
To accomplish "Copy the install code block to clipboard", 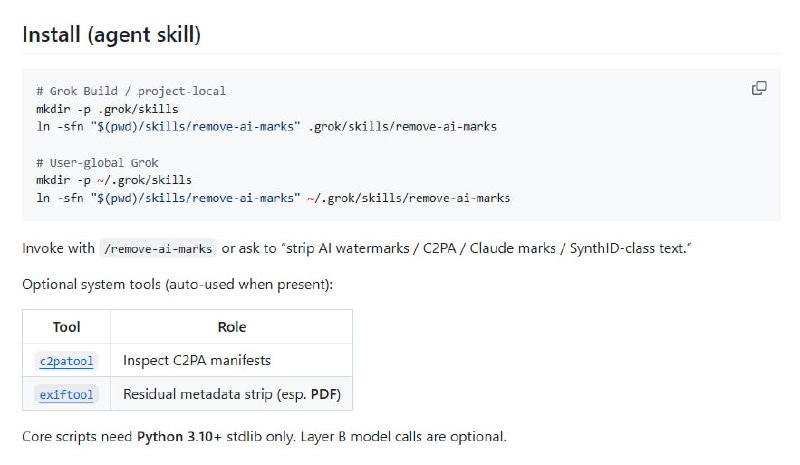I will click(759, 88).
